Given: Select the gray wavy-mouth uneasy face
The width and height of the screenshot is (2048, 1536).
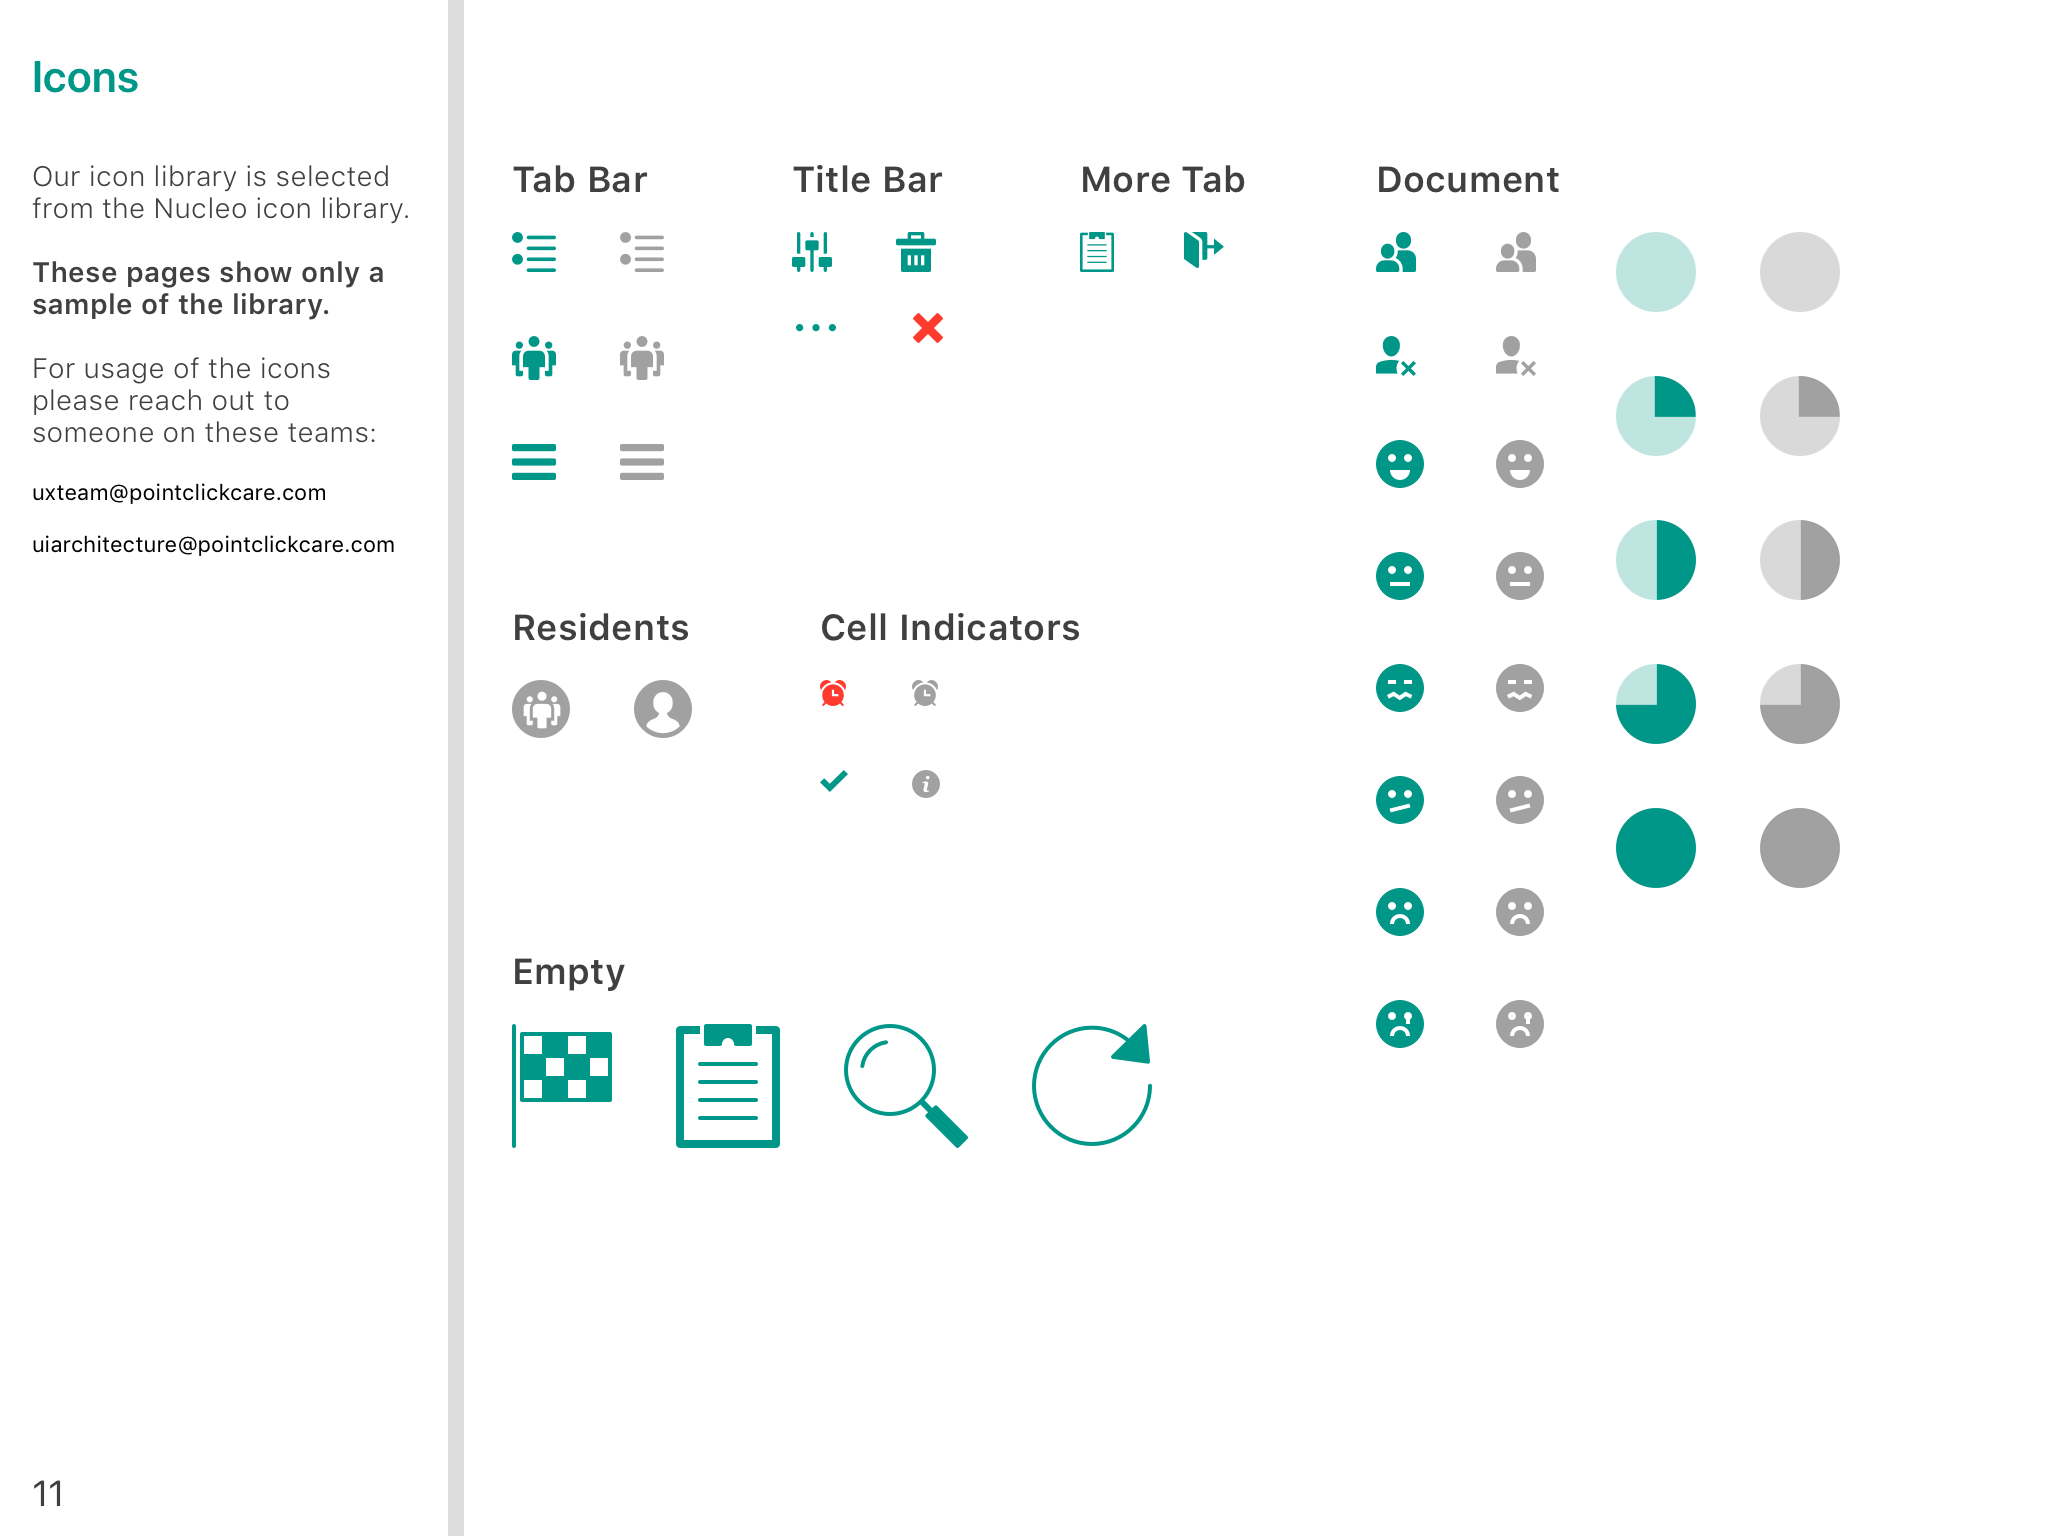Looking at the screenshot, I should click(1520, 688).
